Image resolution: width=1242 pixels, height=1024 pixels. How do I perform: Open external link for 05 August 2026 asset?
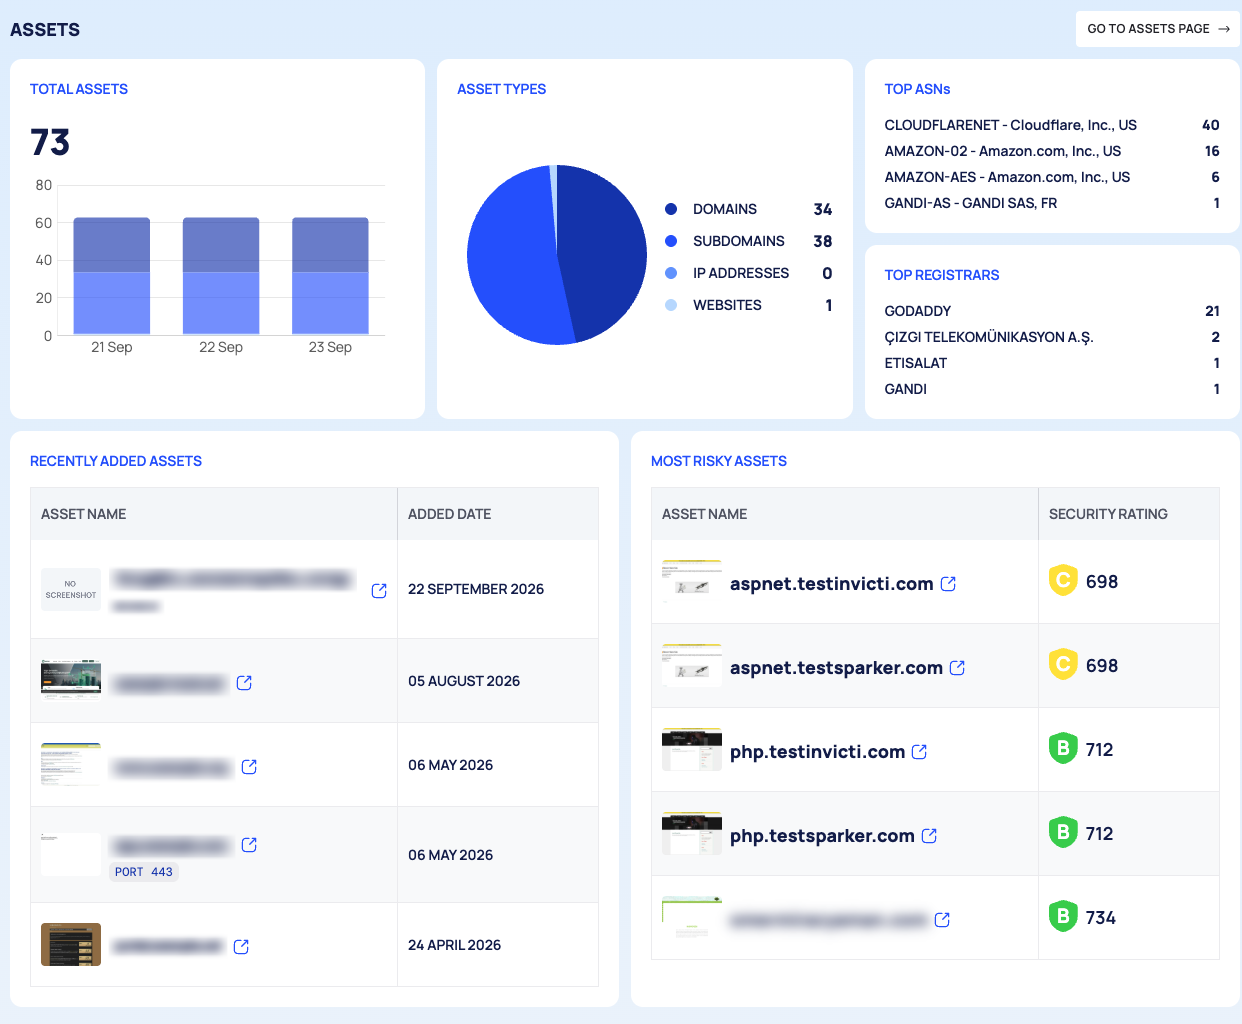pyautogui.click(x=244, y=683)
